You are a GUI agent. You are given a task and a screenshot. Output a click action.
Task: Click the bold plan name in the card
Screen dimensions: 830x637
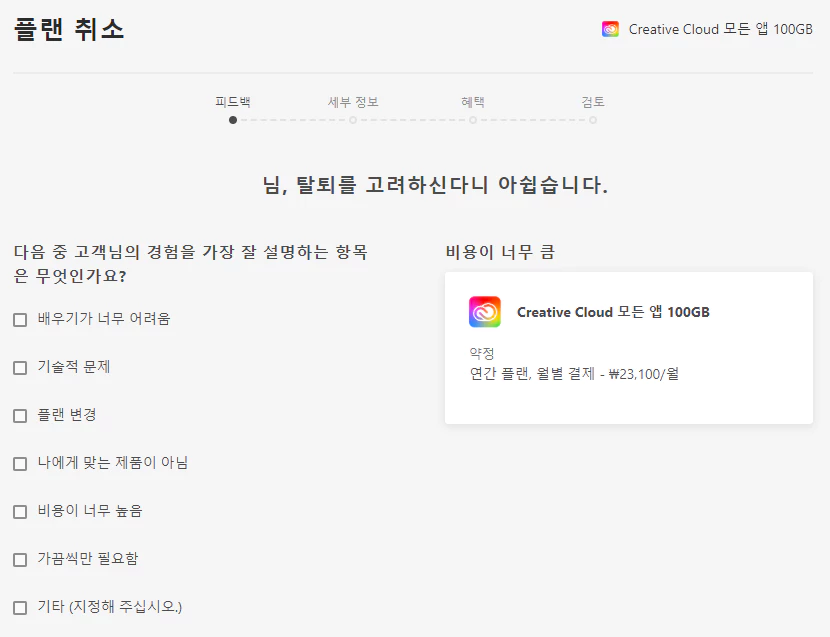613,312
